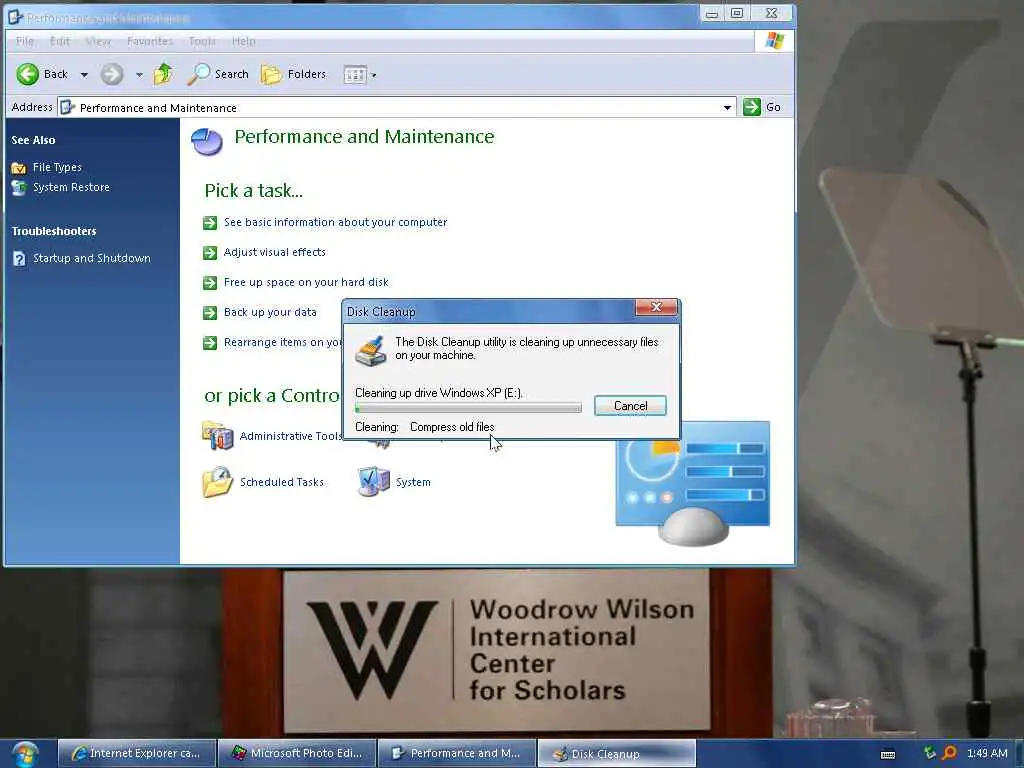Switch to Performance and Maintenance taskbar button
The width and height of the screenshot is (1024, 768).
pos(457,754)
